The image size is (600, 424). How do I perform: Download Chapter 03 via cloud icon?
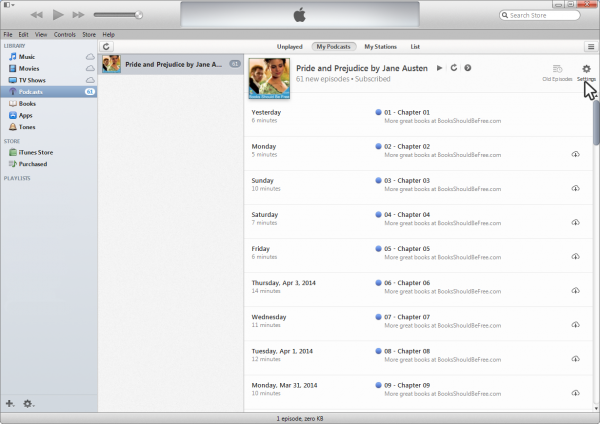coord(575,188)
